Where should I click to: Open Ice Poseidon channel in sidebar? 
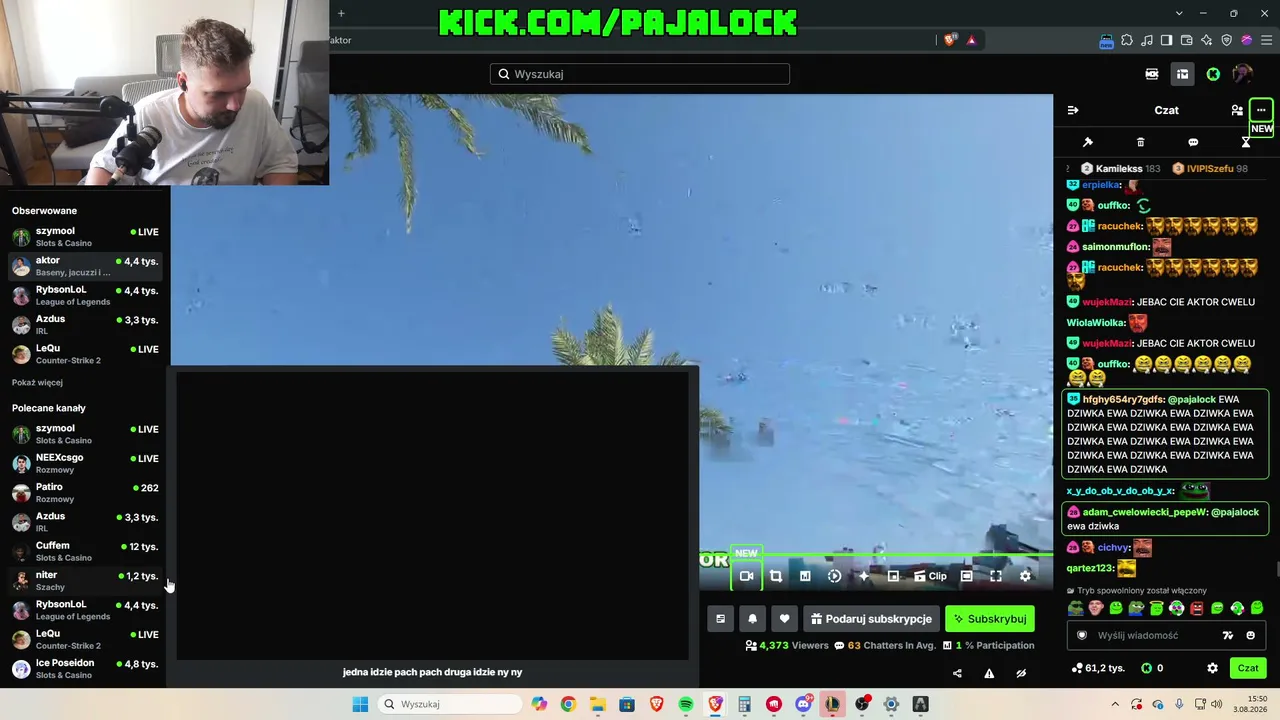pos(85,669)
